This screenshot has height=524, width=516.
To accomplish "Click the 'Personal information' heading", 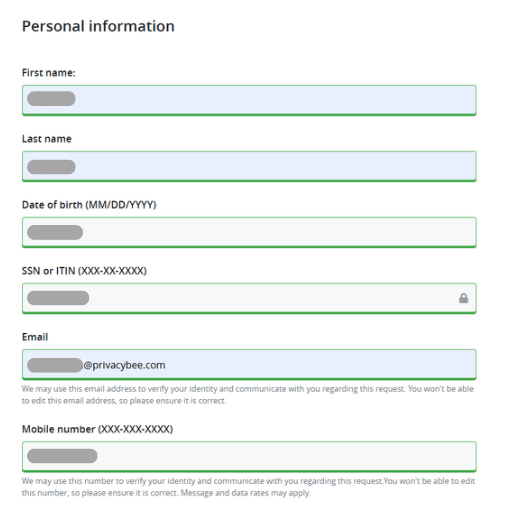I will (98, 26).
